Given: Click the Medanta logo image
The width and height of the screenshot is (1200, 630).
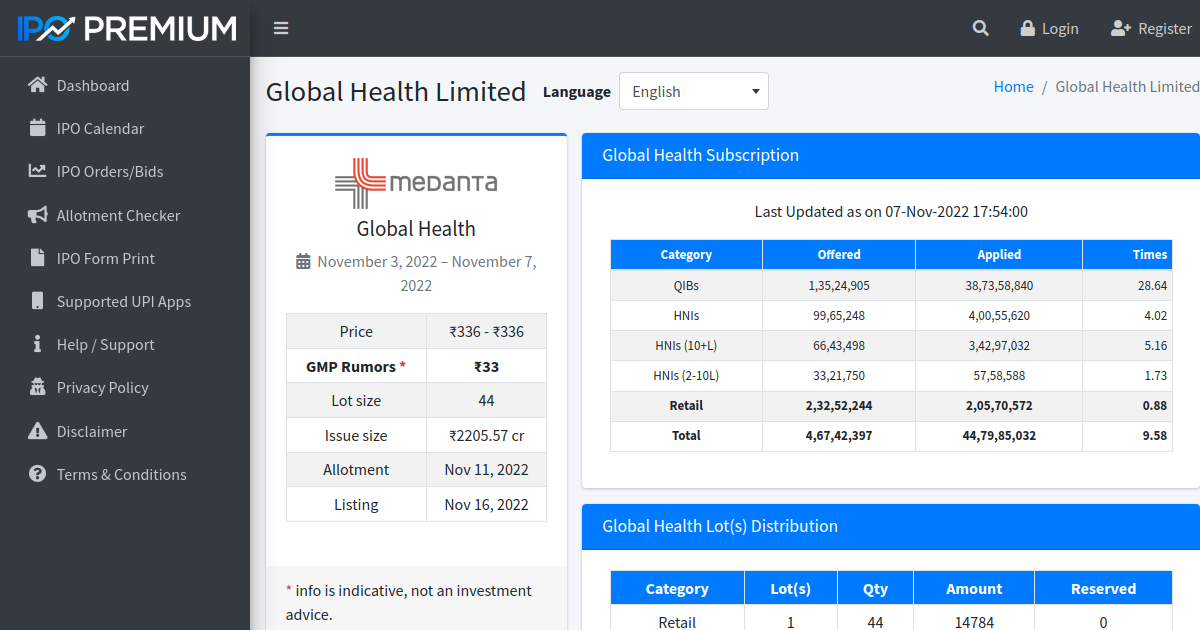Looking at the screenshot, I should click(416, 183).
